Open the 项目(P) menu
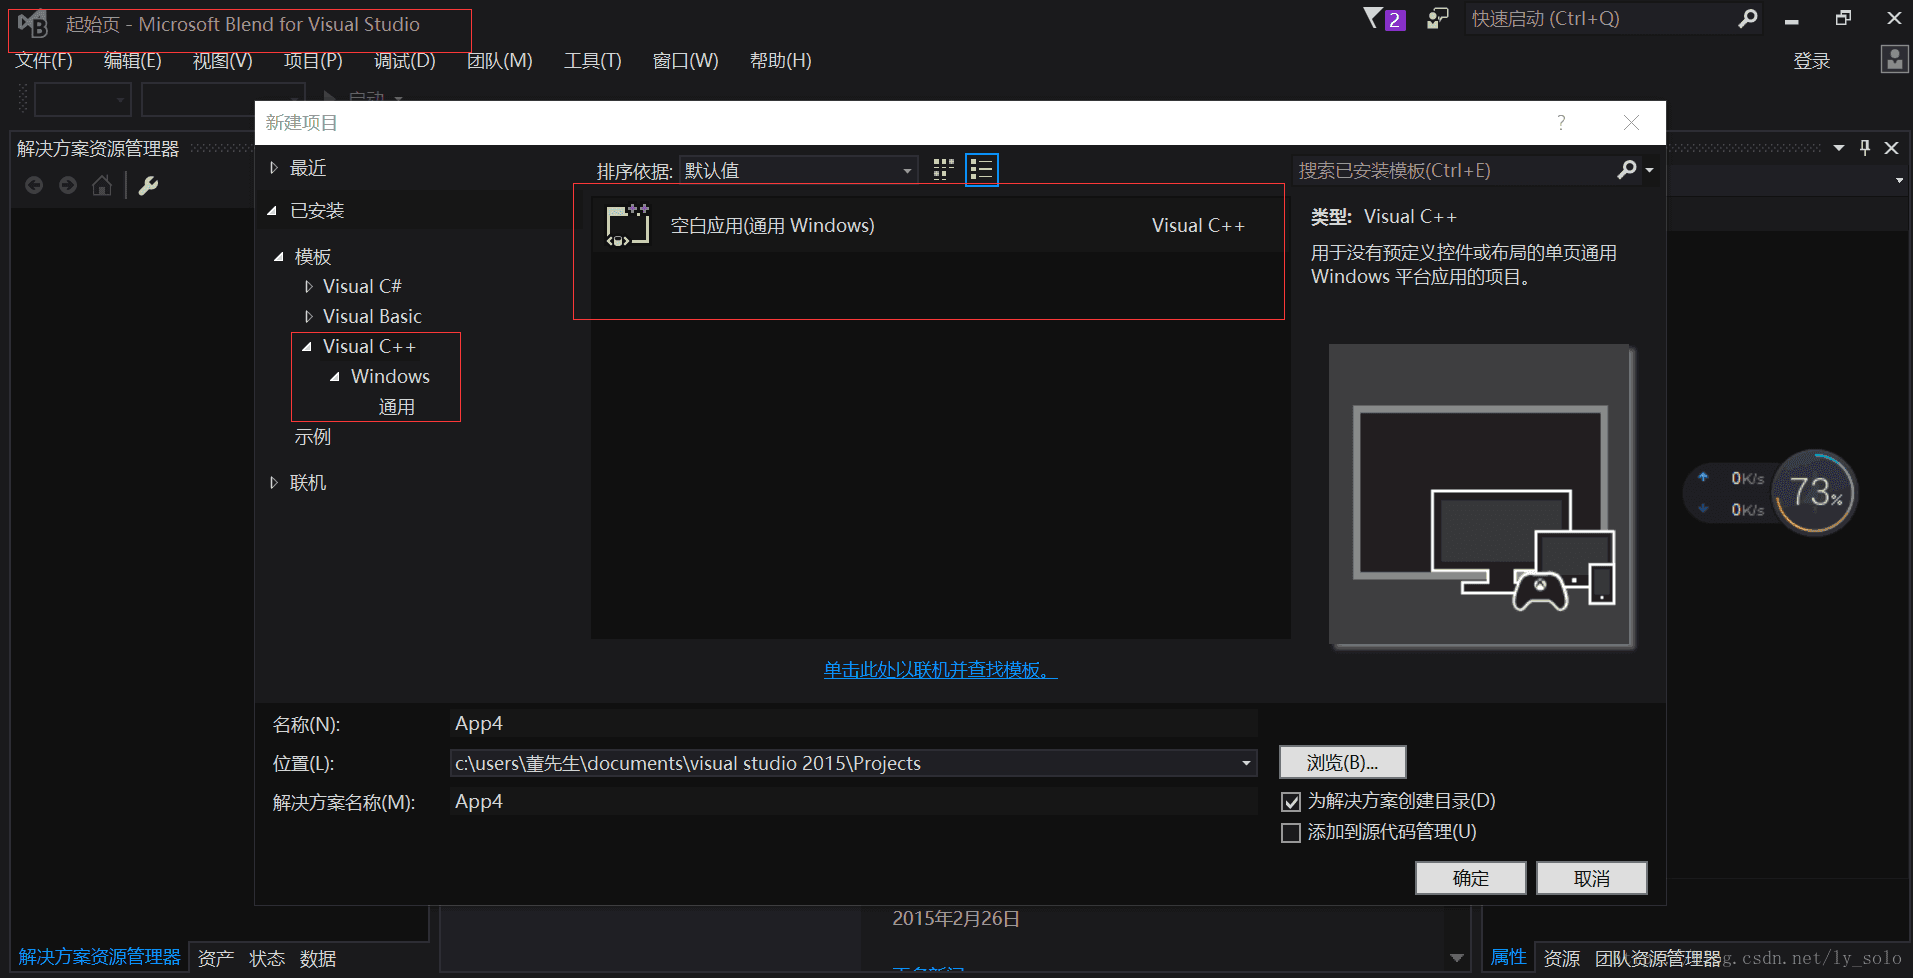The height and width of the screenshot is (978, 1913). [x=313, y=61]
